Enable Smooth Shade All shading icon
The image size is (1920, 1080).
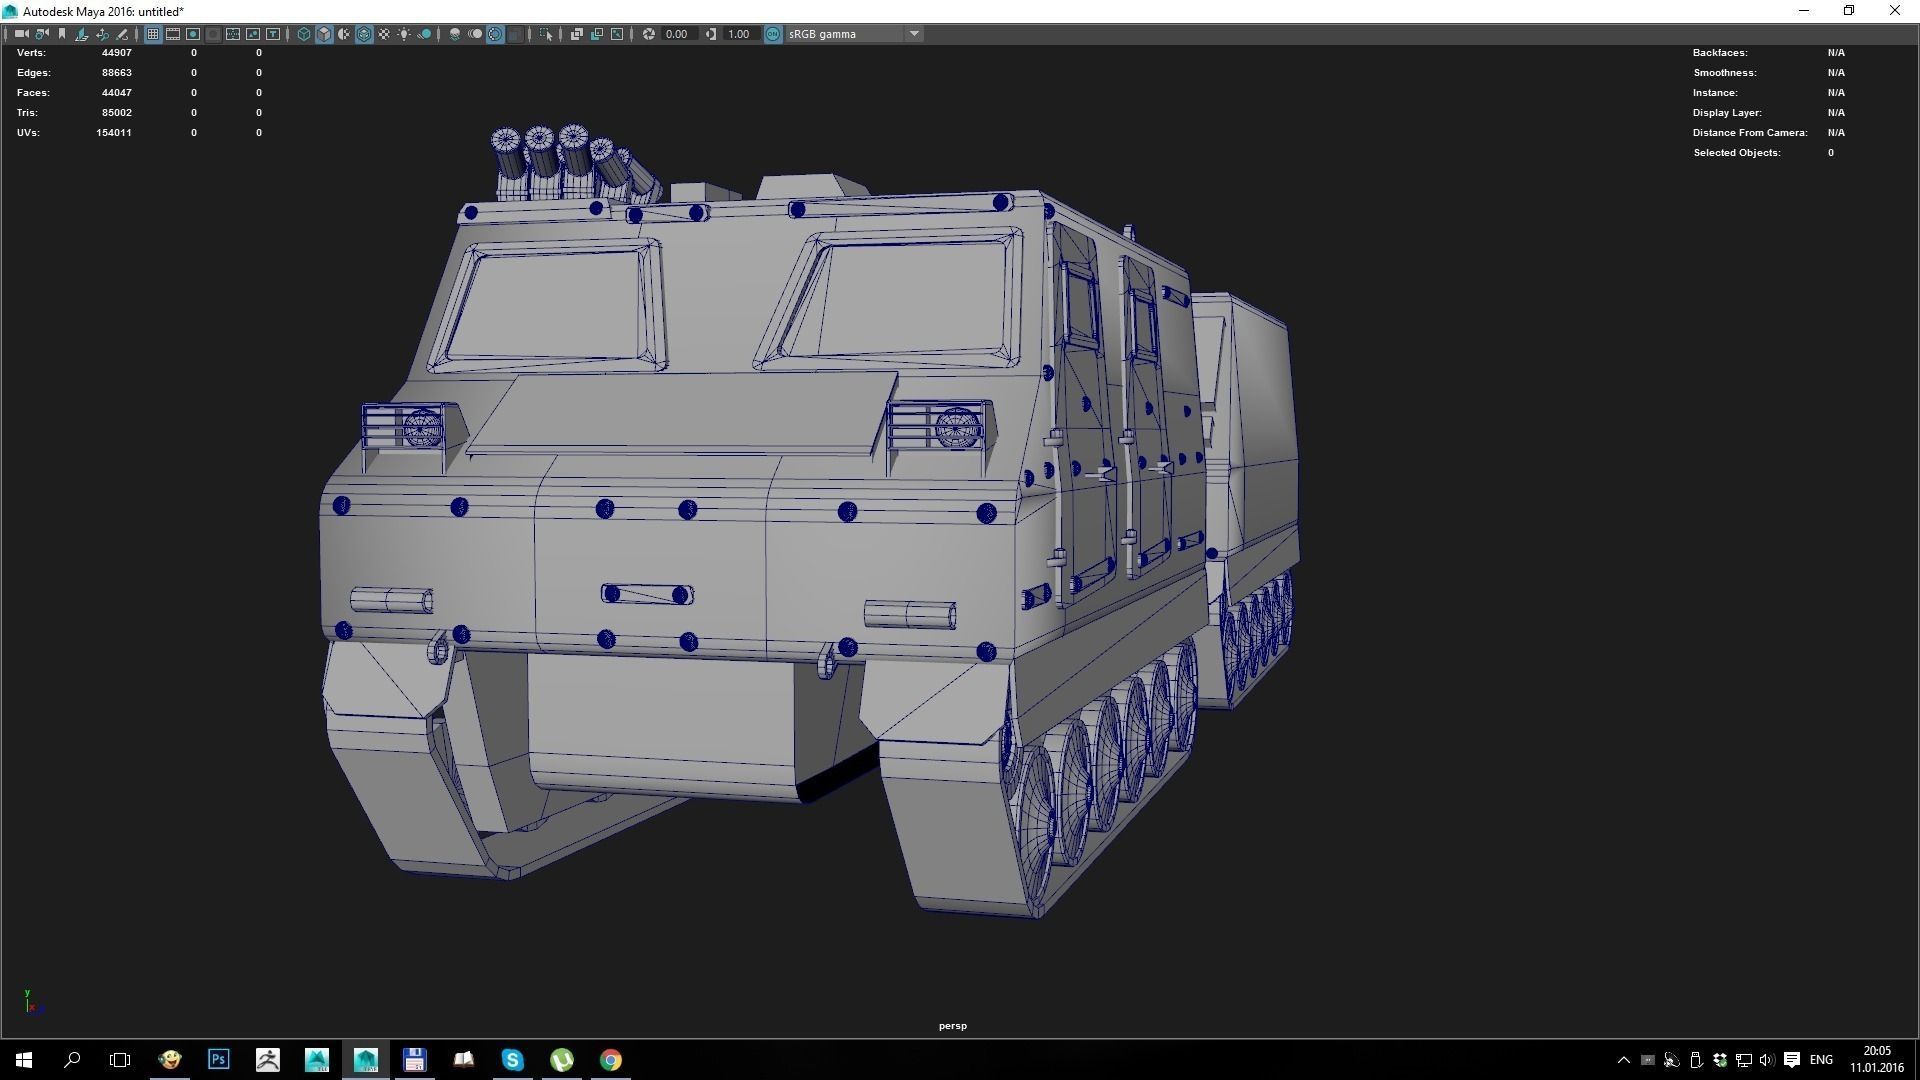pyautogui.click(x=324, y=33)
